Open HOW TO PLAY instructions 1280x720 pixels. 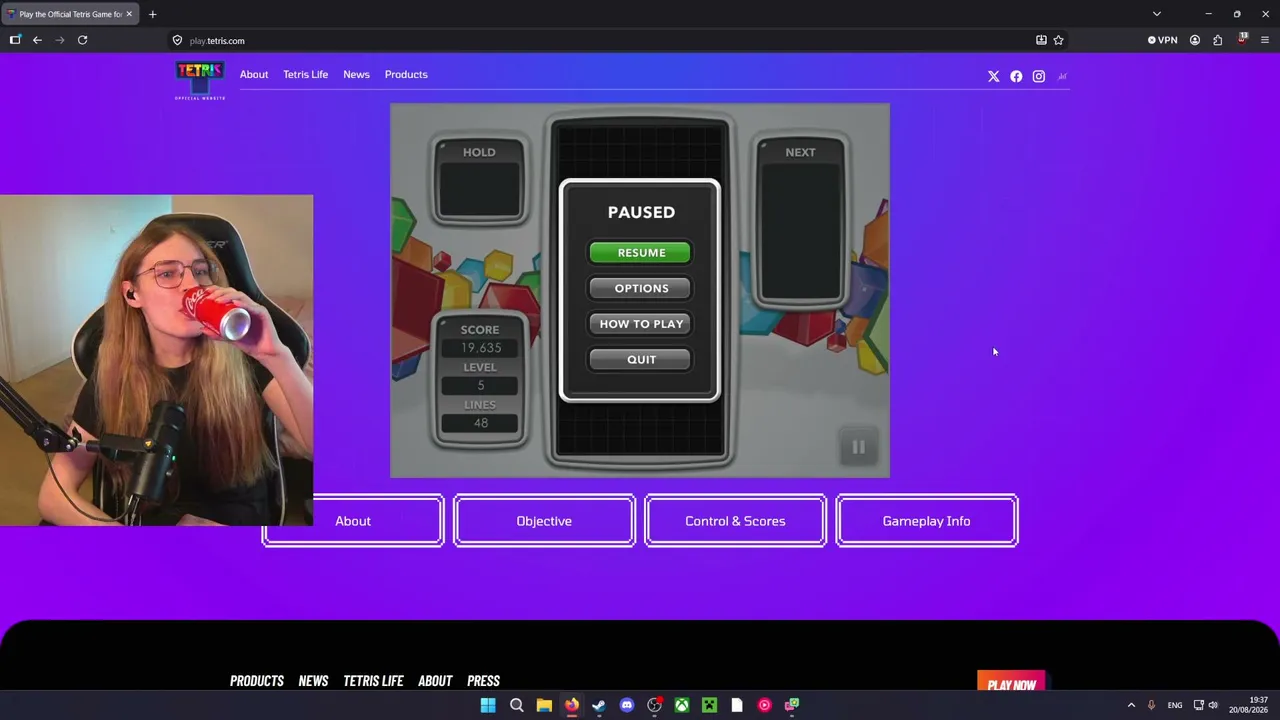[641, 324]
